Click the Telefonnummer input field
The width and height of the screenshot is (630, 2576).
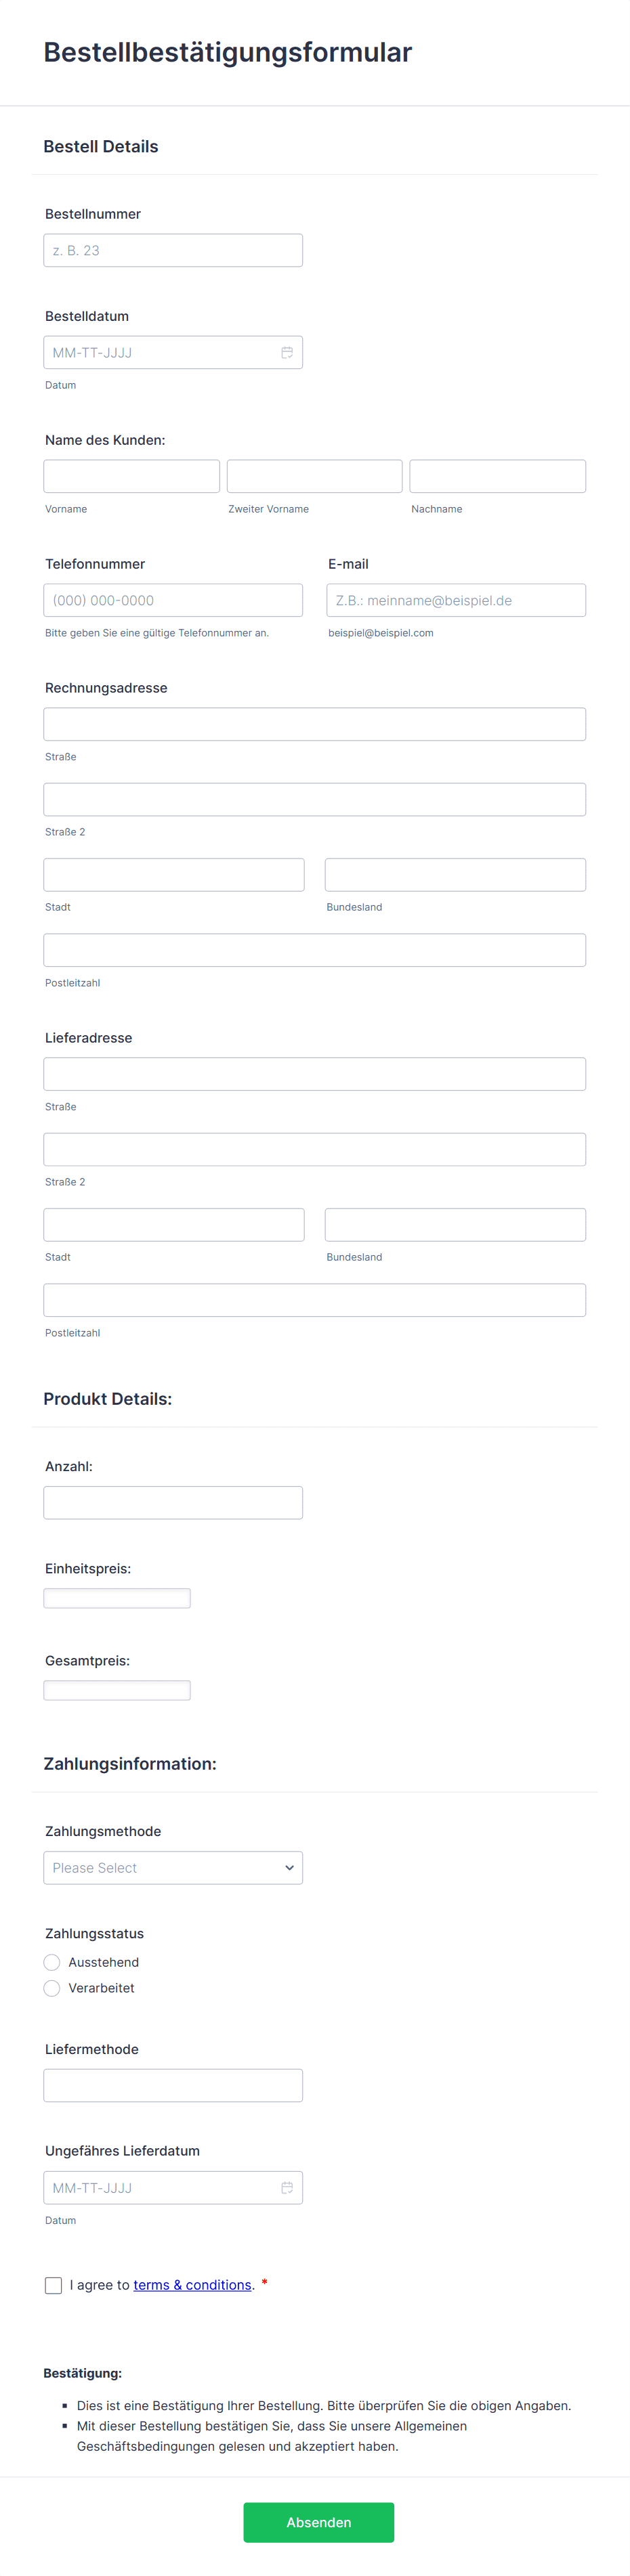coord(173,599)
